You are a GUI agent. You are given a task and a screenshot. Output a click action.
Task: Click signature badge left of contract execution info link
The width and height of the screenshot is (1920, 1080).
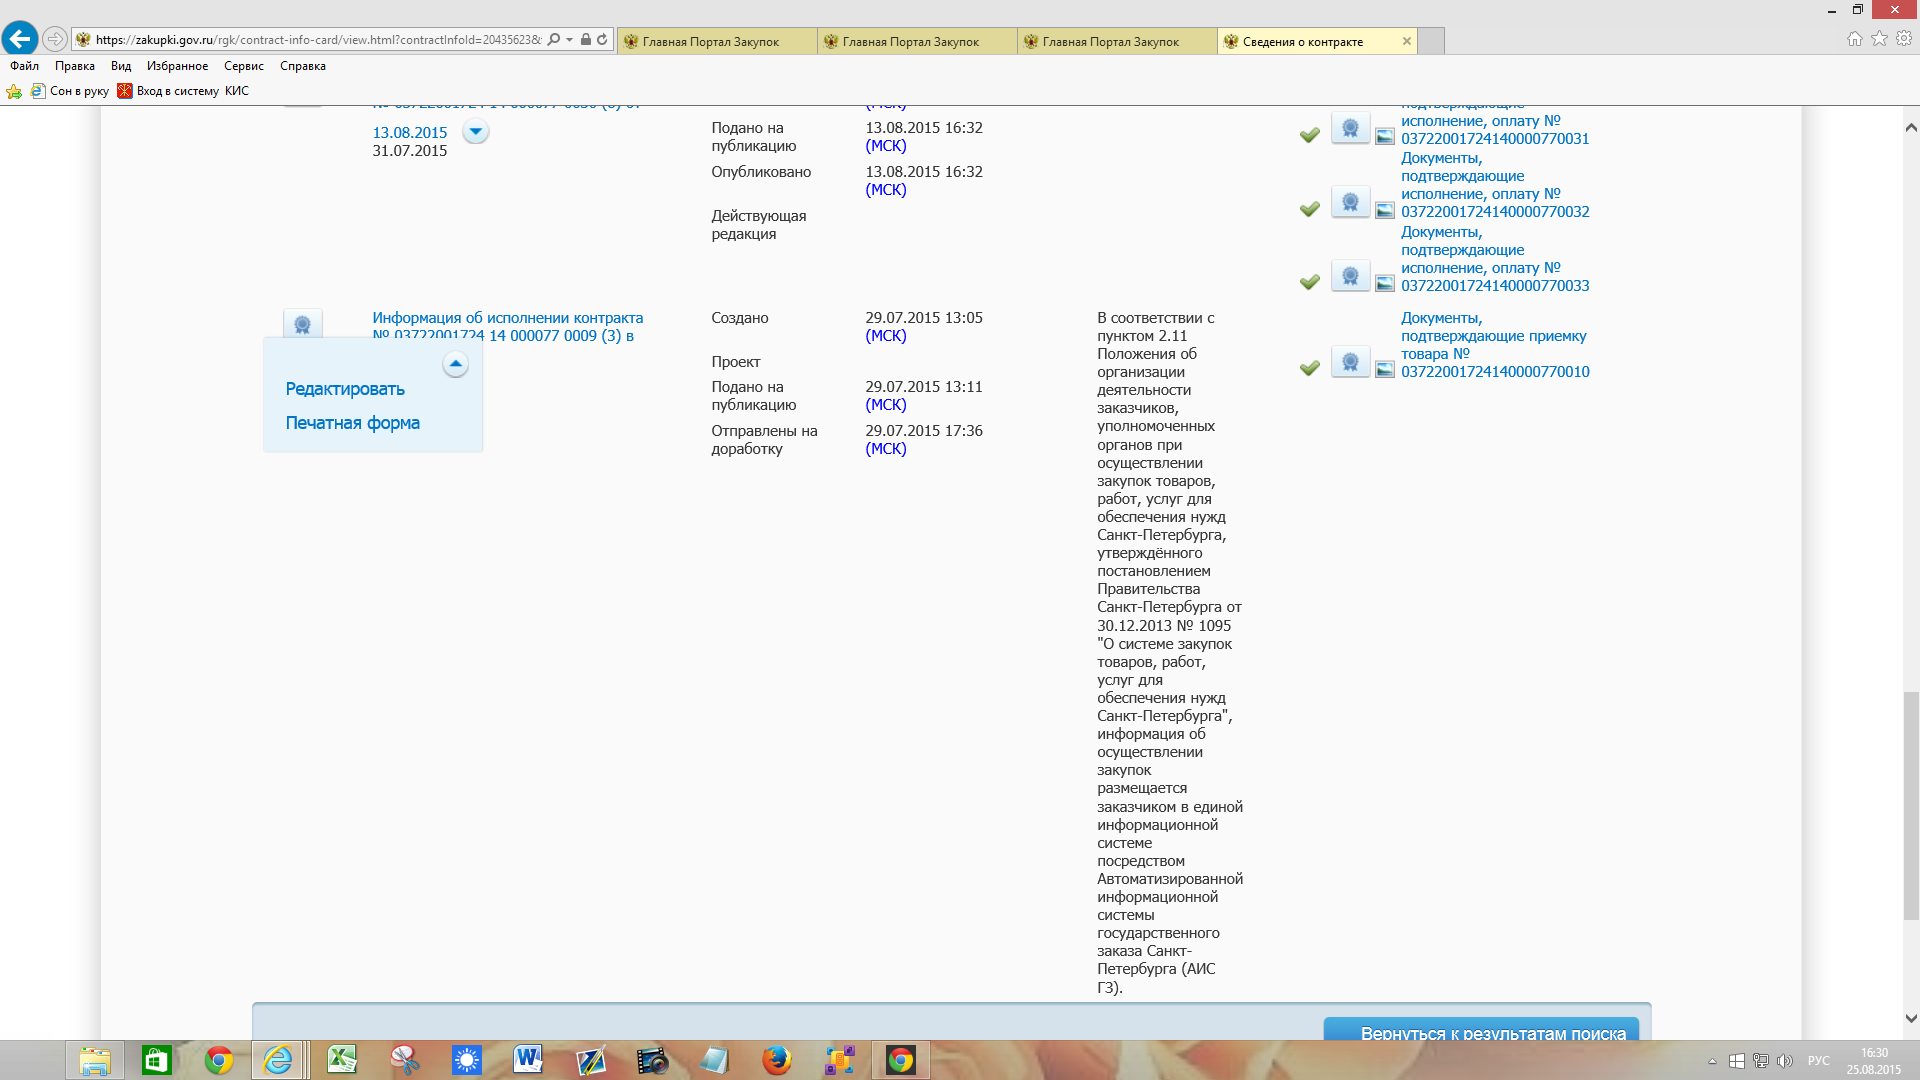coord(302,324)
